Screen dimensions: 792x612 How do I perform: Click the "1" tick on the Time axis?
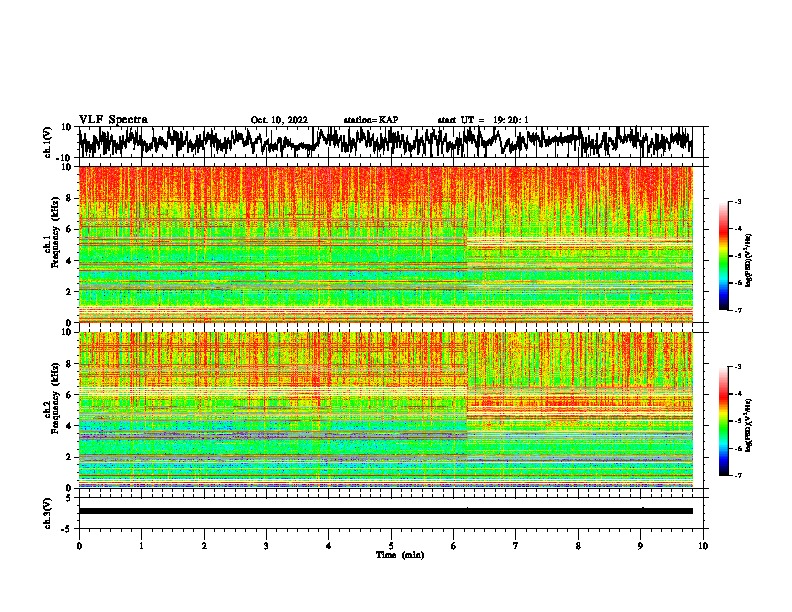[141, 546]
